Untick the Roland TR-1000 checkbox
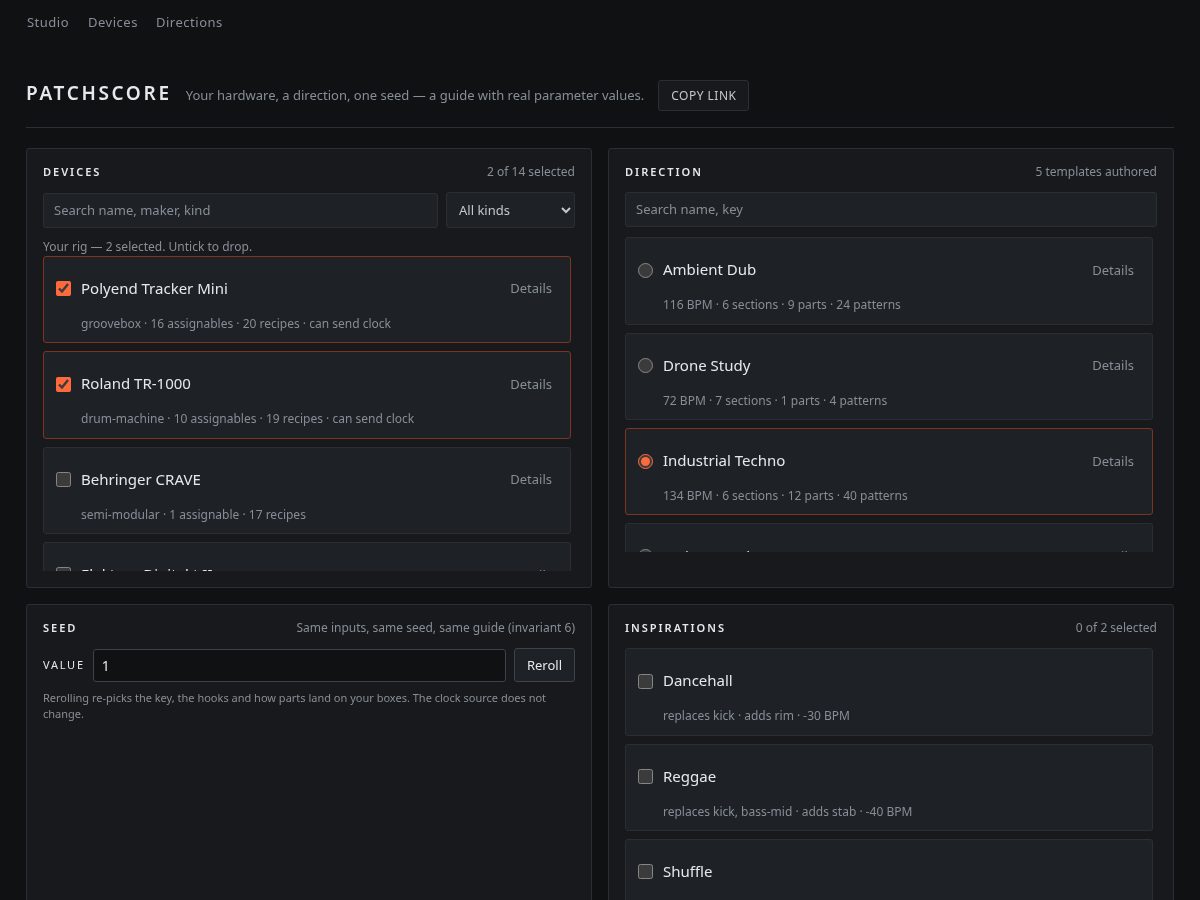The image size is (1200, 900). [x=64, y=384]
